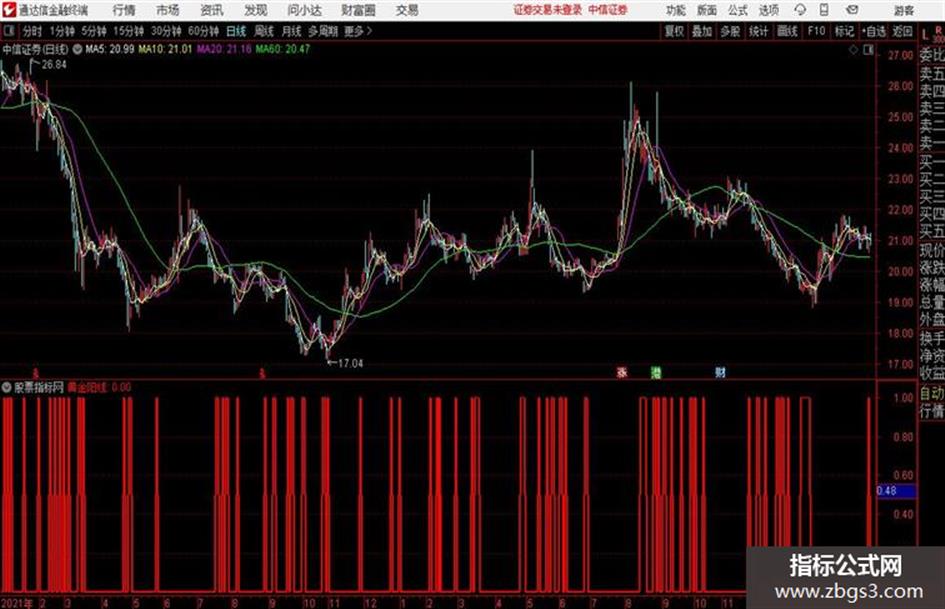This screenshot has width=945, height=609.
Task: Switch to 30分钟 period
Action: click(x=166, y=31)
